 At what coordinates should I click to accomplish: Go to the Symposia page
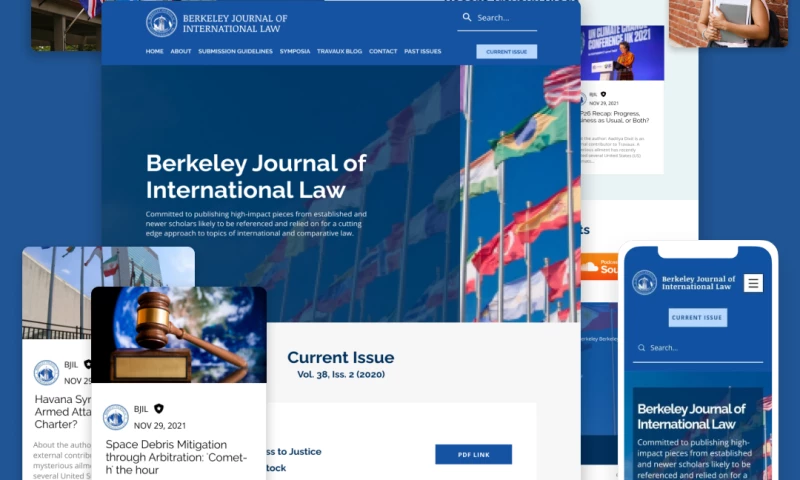tap(295, 52)
